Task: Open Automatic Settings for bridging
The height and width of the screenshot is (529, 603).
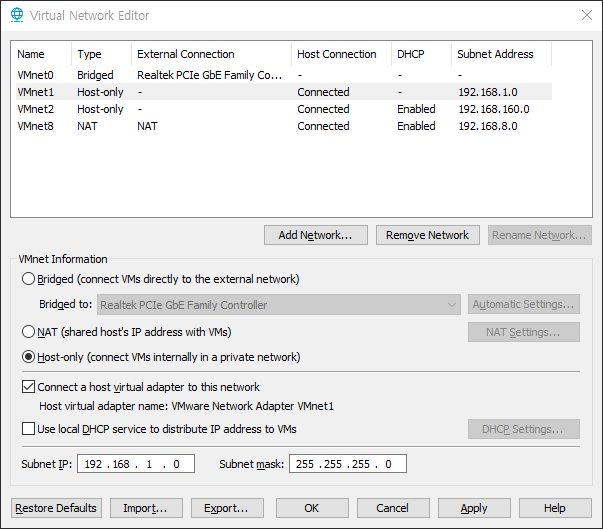Action: (x=524, y=304)
